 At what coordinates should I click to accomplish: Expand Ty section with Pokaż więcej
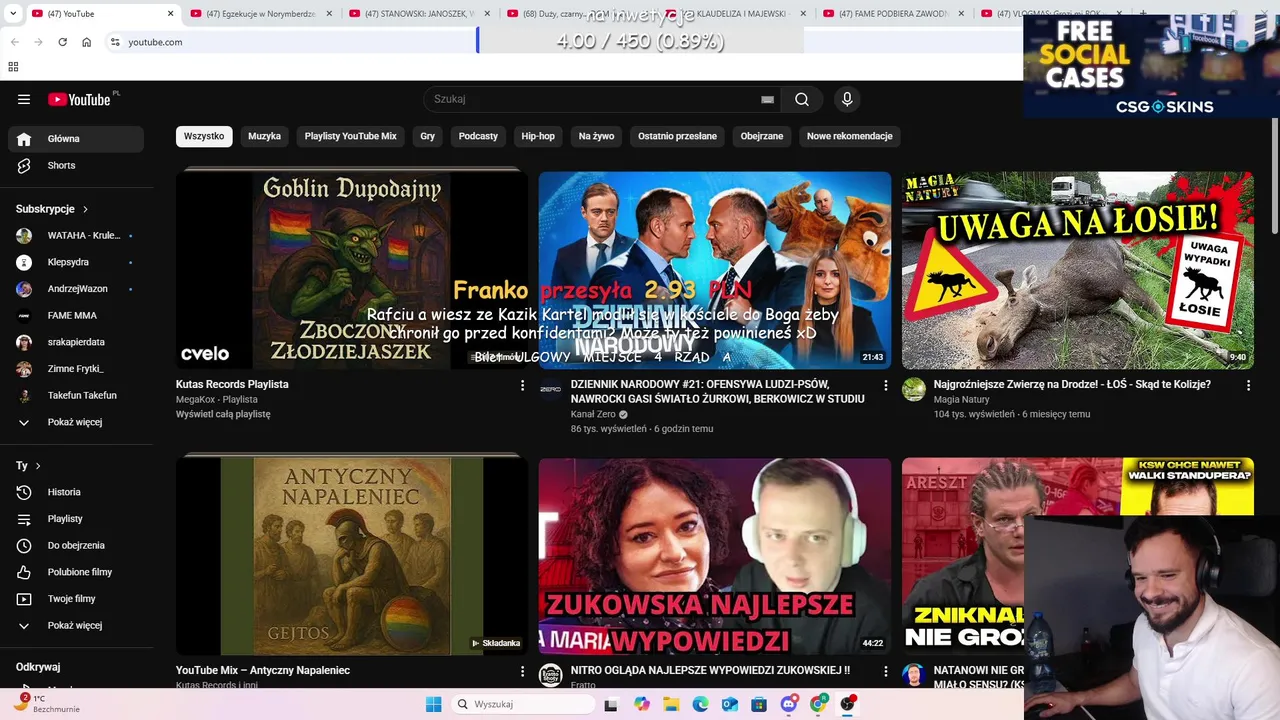point(76,626)
